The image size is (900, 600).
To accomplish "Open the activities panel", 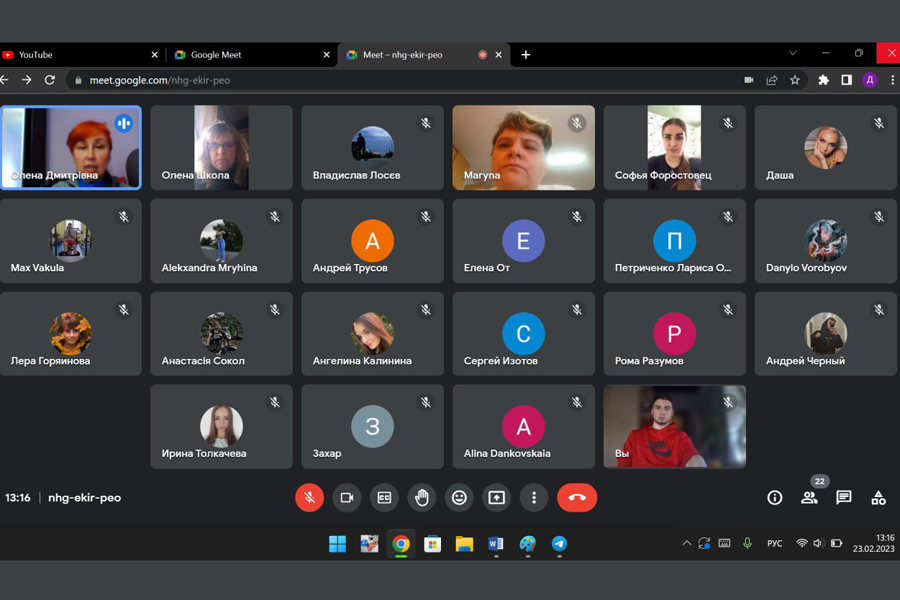I will (878, 497).
